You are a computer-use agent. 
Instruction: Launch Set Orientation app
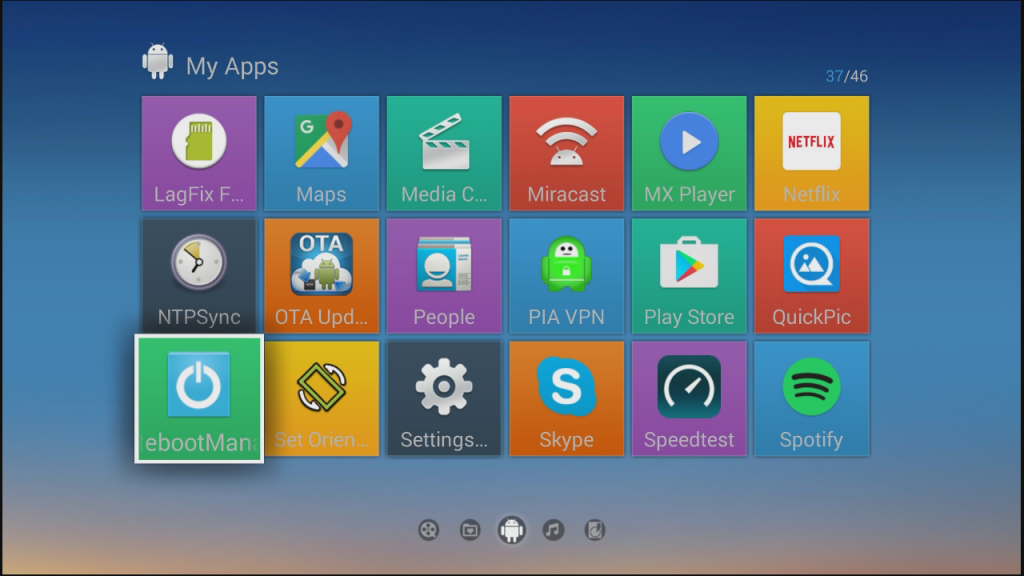click(x=321, y=398)
